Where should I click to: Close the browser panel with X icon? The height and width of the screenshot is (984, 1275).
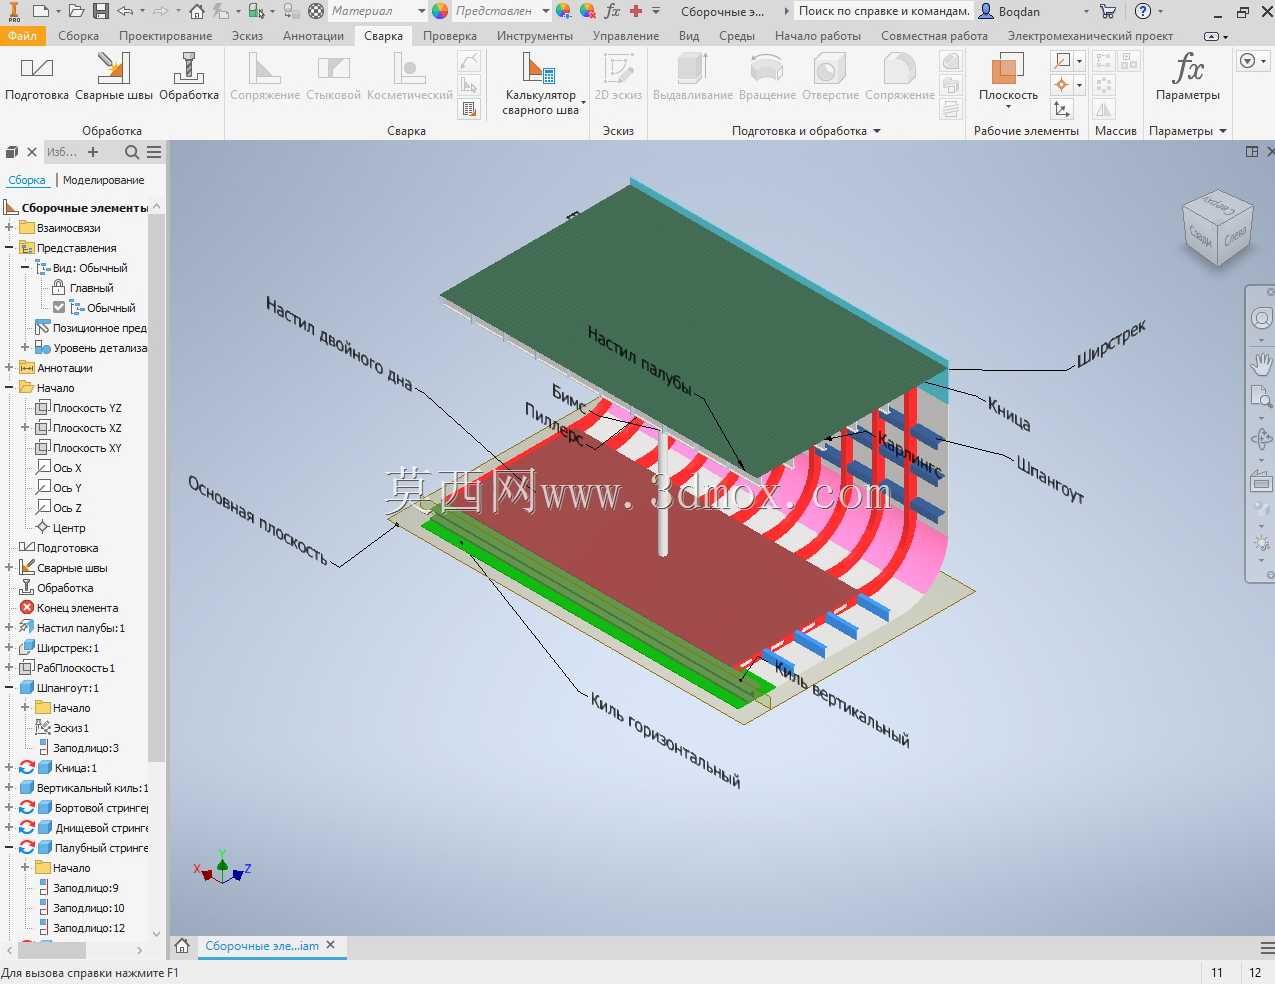pos(32,152)
